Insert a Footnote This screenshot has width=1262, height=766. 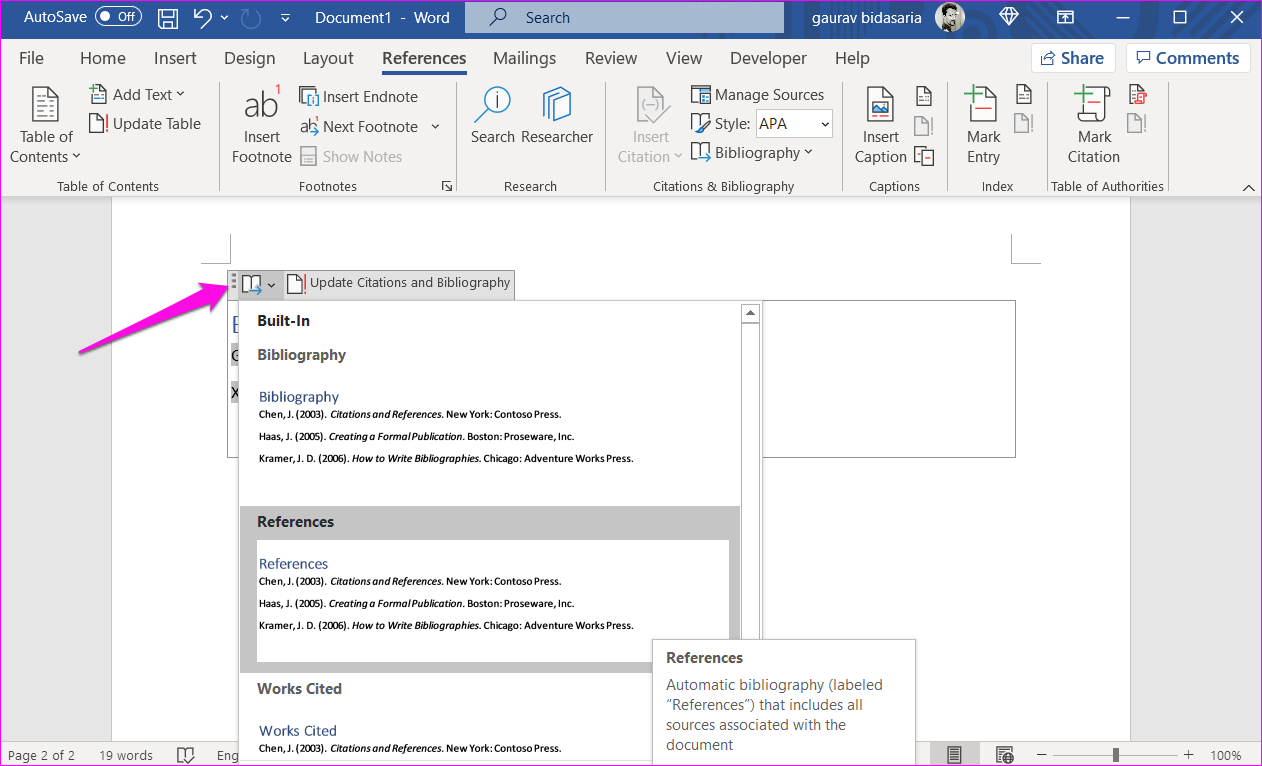pos(262,125)
